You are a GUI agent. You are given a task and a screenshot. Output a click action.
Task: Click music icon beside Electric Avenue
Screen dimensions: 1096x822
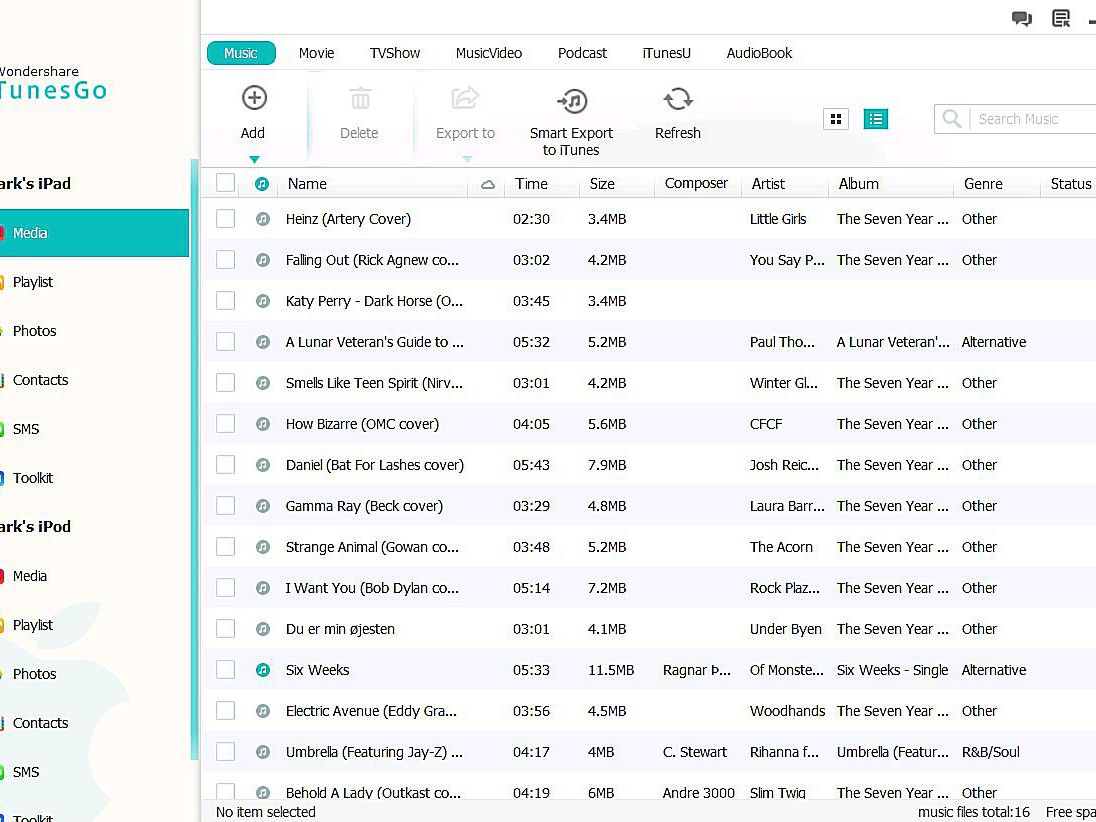tap(263, 711)
